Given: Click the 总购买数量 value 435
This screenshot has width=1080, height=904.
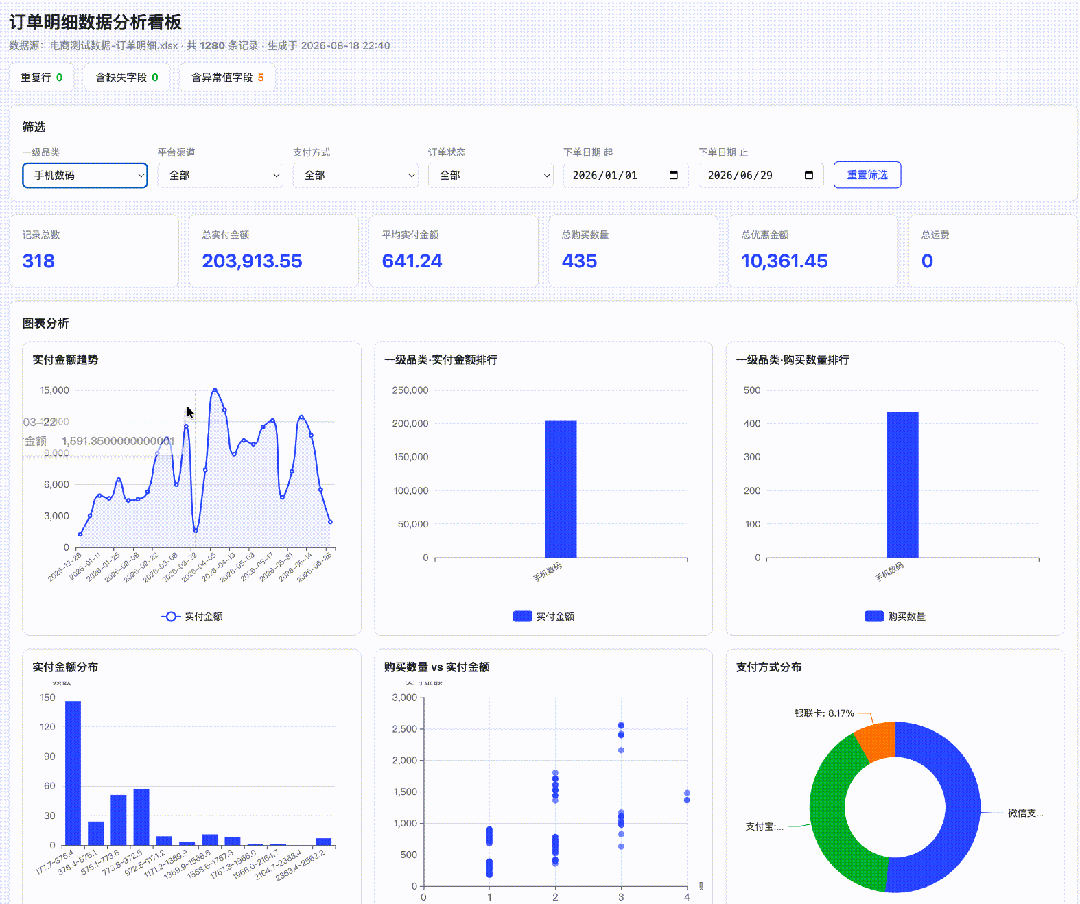Looking at the screenshot, I should 579,260.
